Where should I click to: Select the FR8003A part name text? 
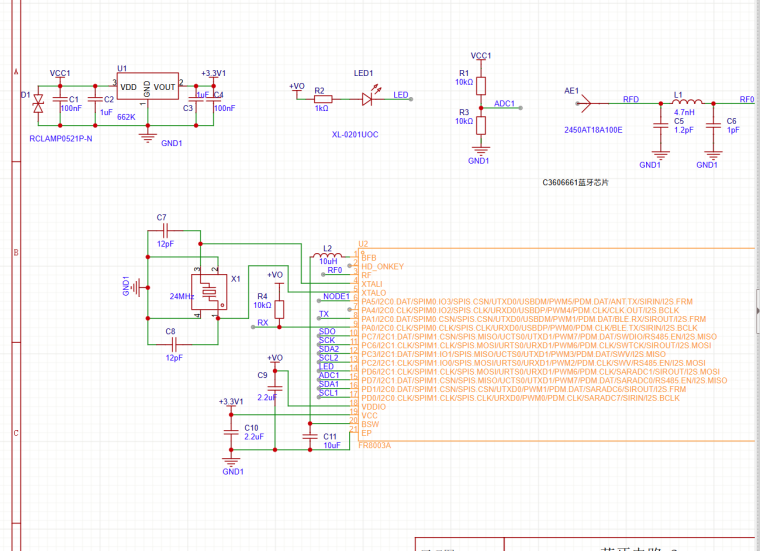[x=374, y=443]
